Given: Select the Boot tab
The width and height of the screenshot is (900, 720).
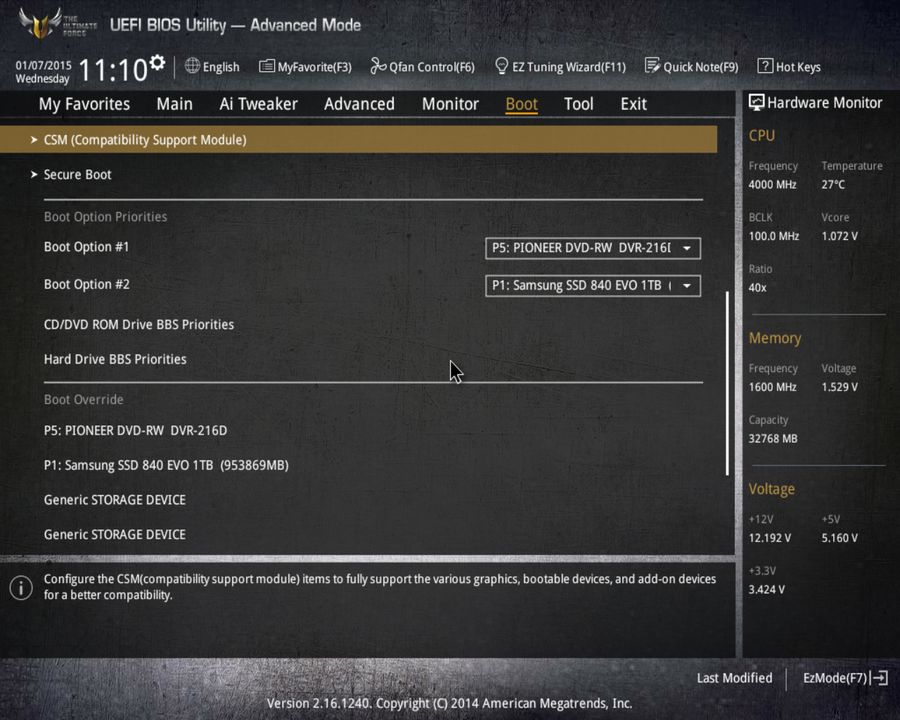Looking at the screenshot, I should pyautogui.click(x=521, y=104).
